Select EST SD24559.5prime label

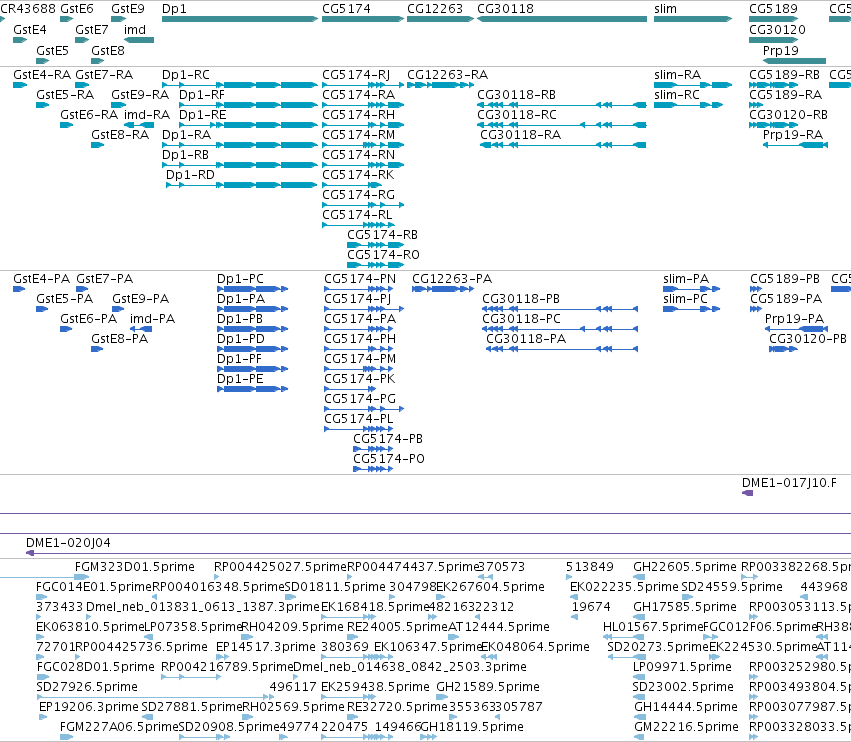[x=732, y=587]
